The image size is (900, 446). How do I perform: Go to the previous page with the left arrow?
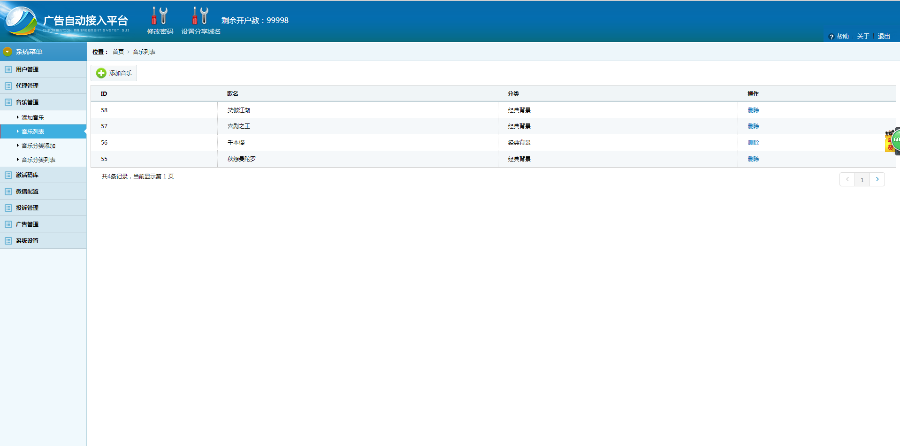[x=847, y=180]
